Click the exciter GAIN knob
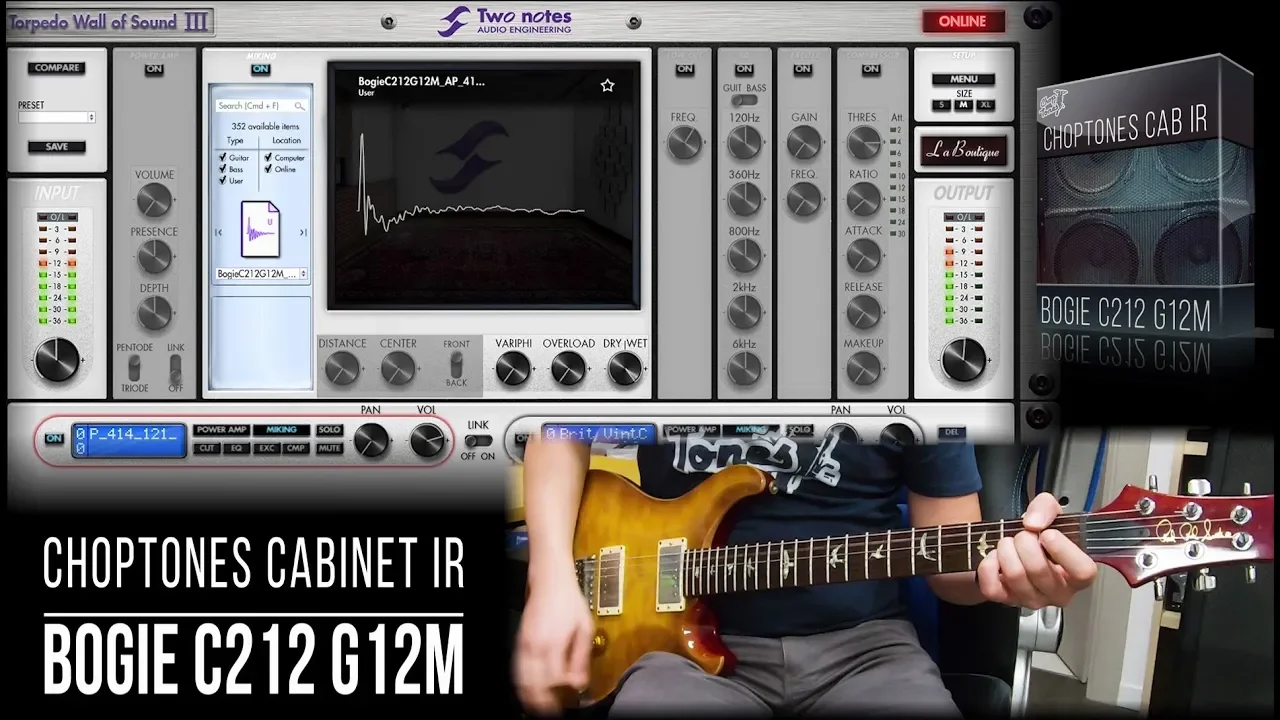Image resolution: width=1280 pixels, height=720 pixels. point(803,143)
